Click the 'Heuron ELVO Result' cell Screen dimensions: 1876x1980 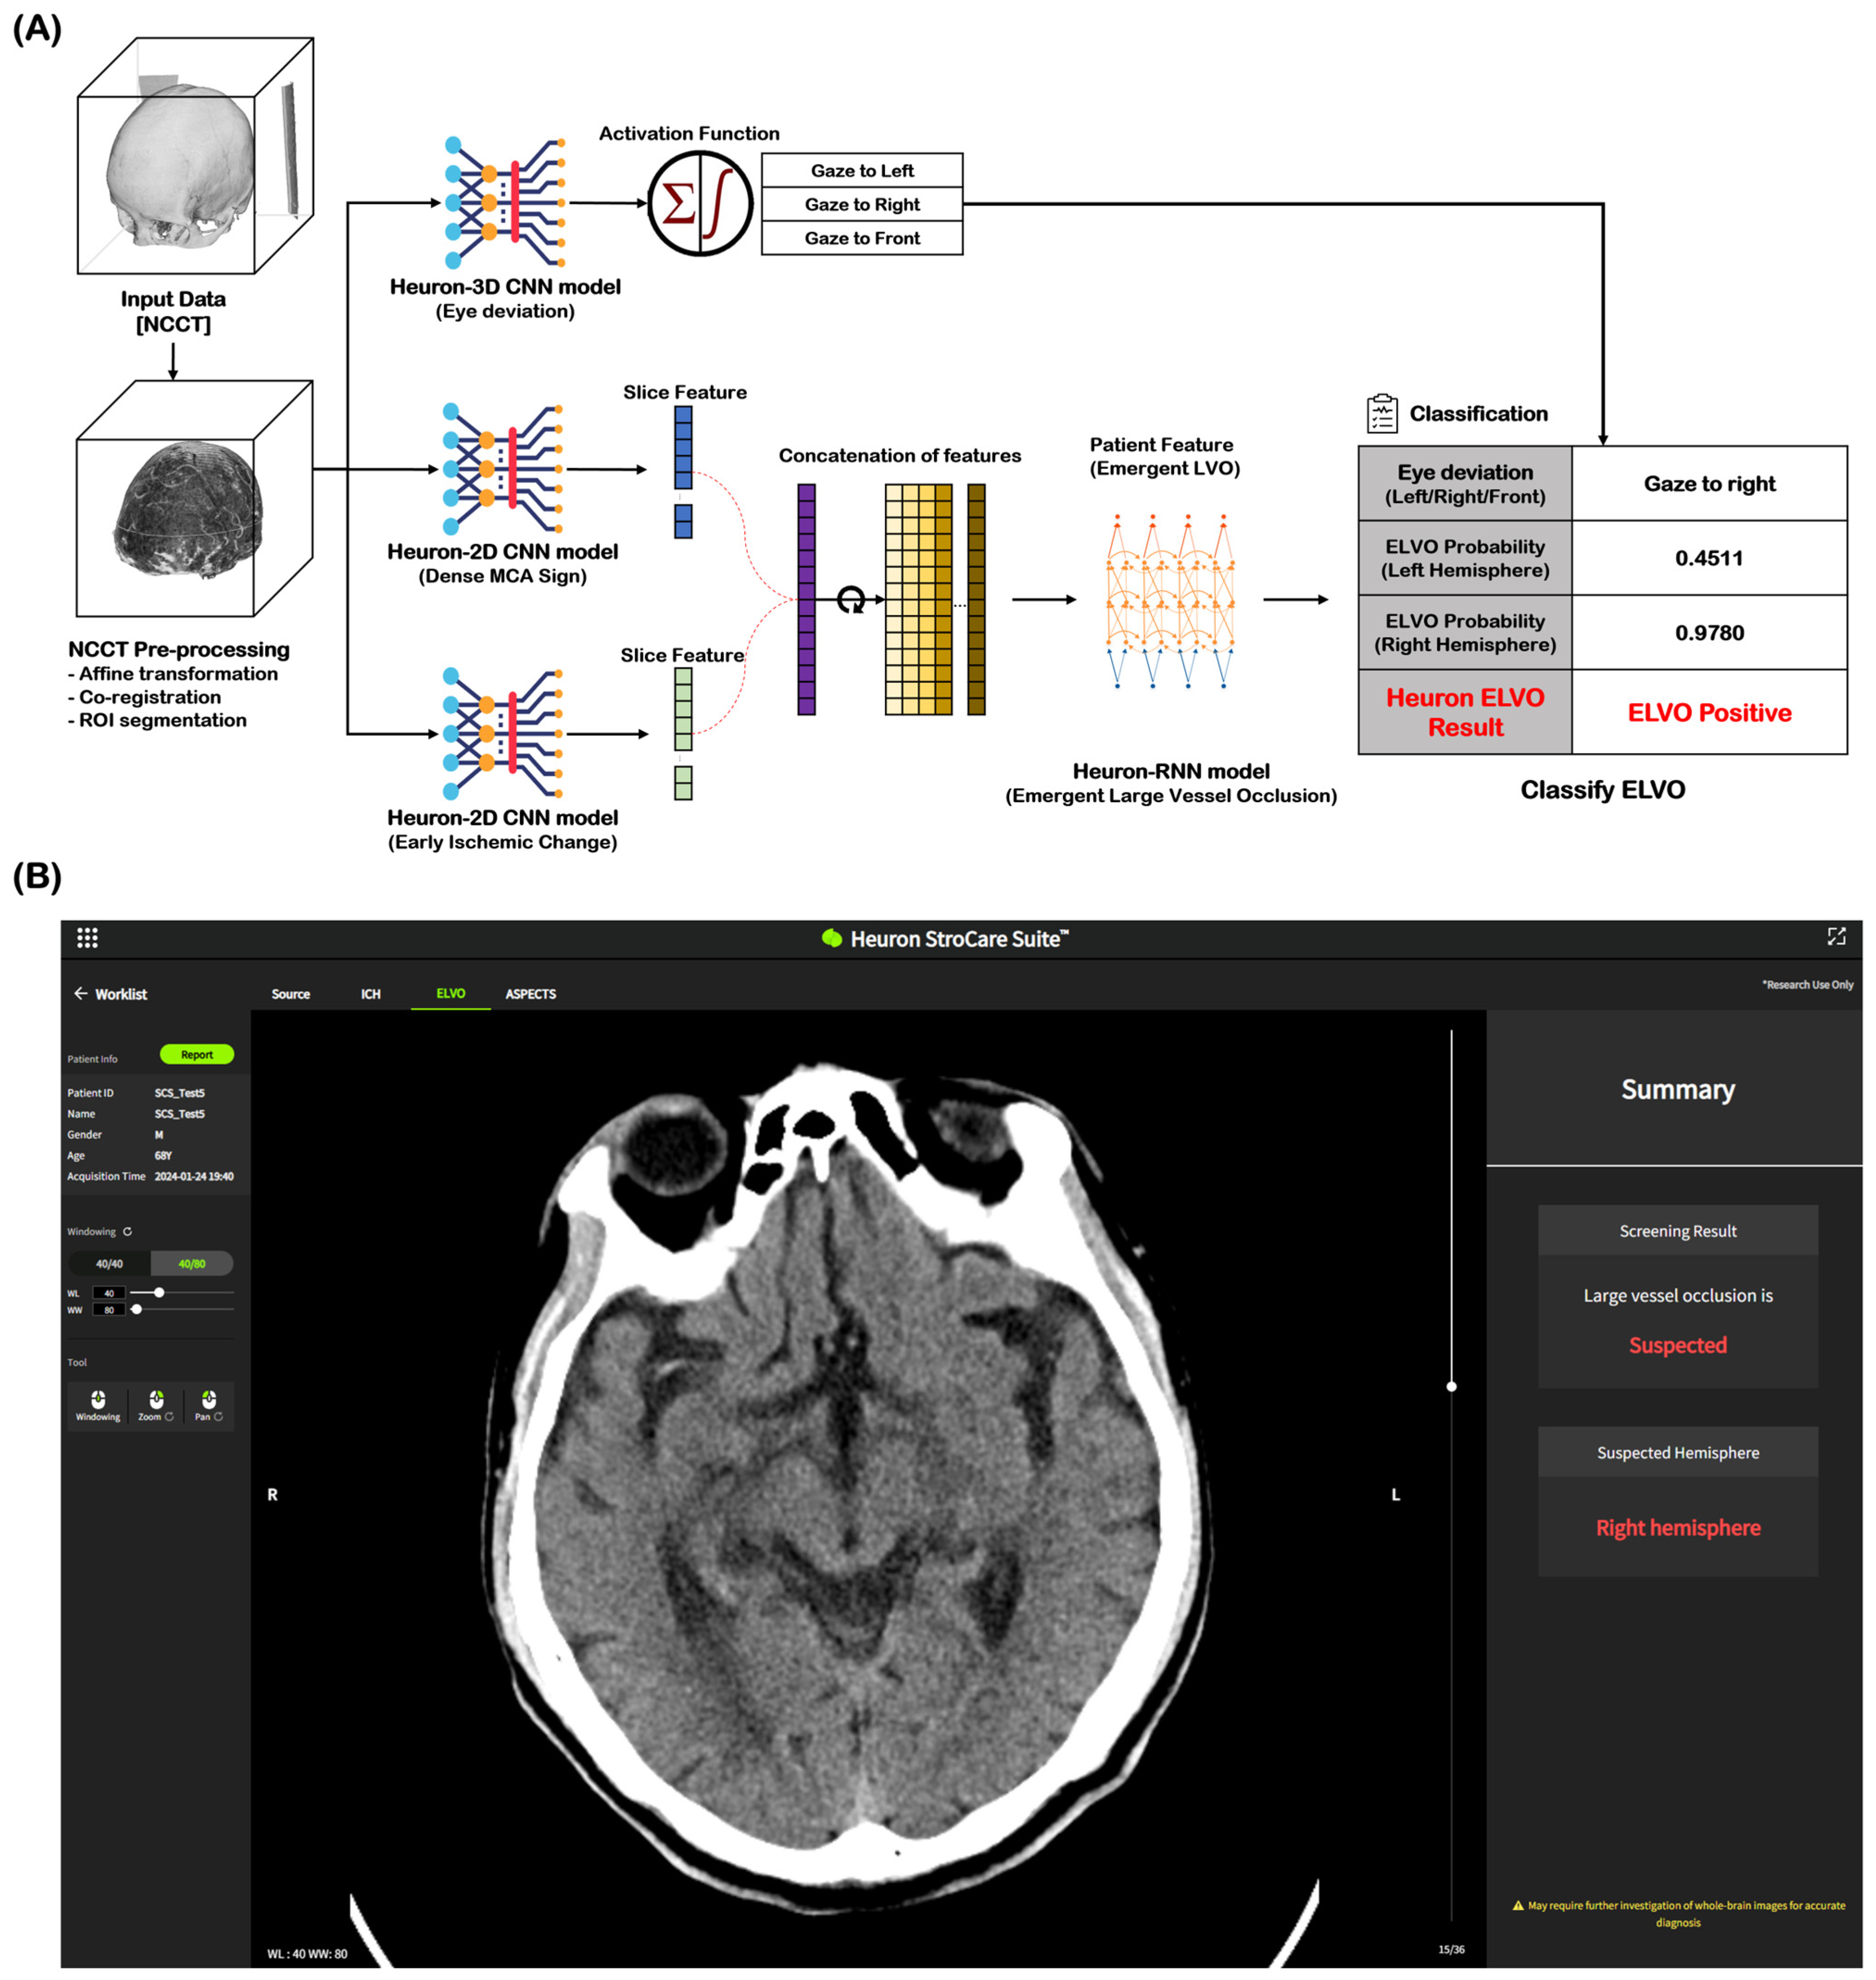pyautogui.click(x=1465, y=712)
